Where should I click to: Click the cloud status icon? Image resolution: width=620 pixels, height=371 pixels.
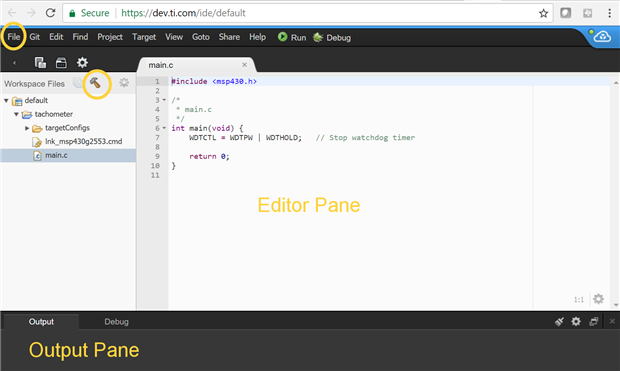[602, 37]
